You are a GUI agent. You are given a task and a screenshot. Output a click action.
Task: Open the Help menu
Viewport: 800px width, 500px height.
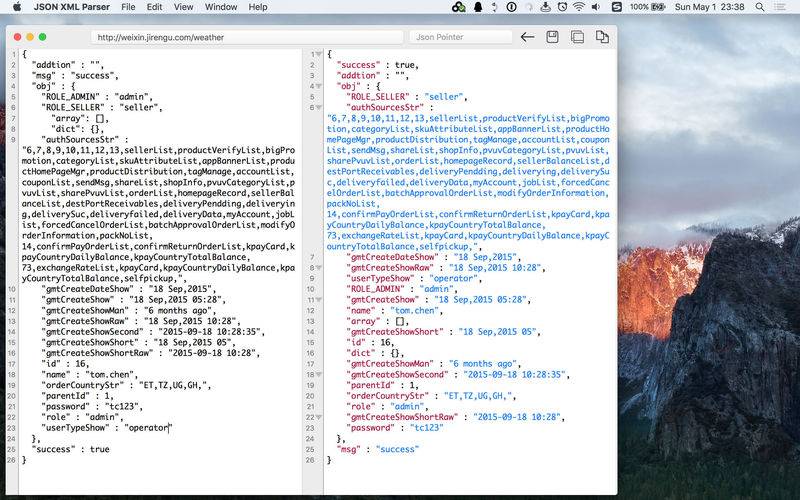[x=258, y=7]
